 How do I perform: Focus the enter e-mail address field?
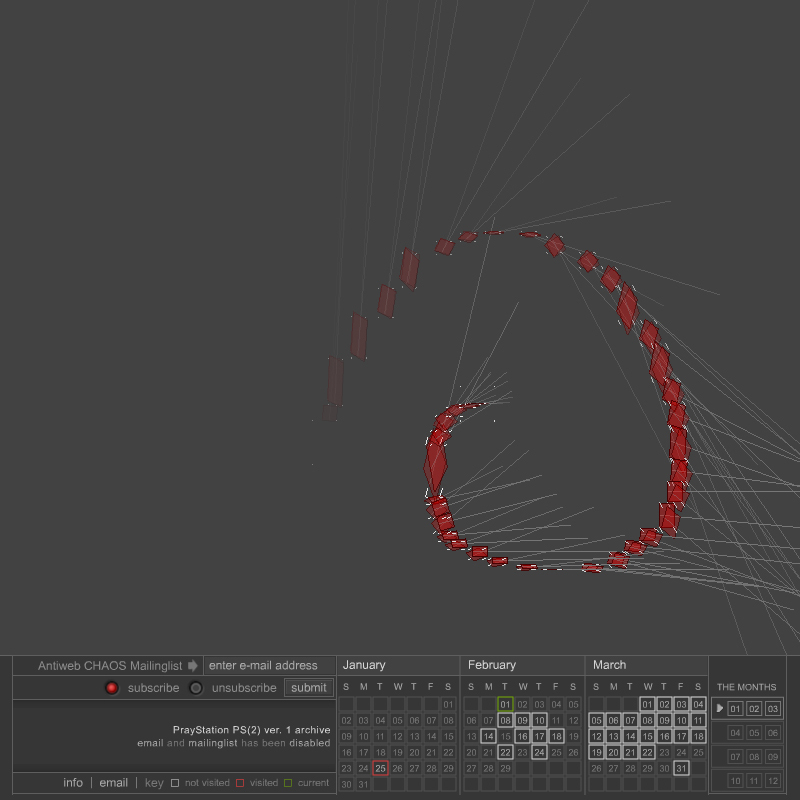(x=268, y=666)
